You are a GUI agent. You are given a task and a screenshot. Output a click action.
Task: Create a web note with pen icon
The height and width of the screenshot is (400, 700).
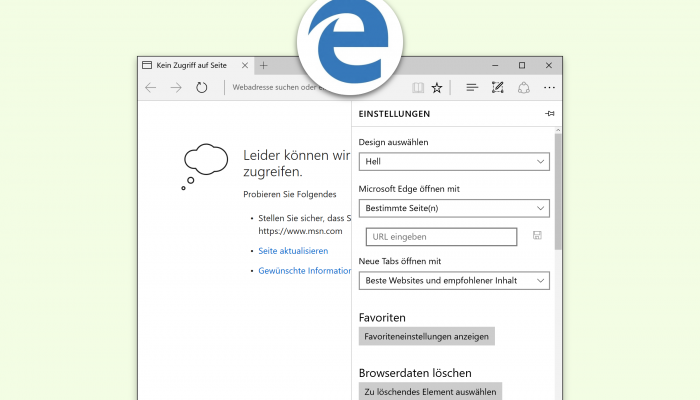pyautogui.click(x=497, y=88)
